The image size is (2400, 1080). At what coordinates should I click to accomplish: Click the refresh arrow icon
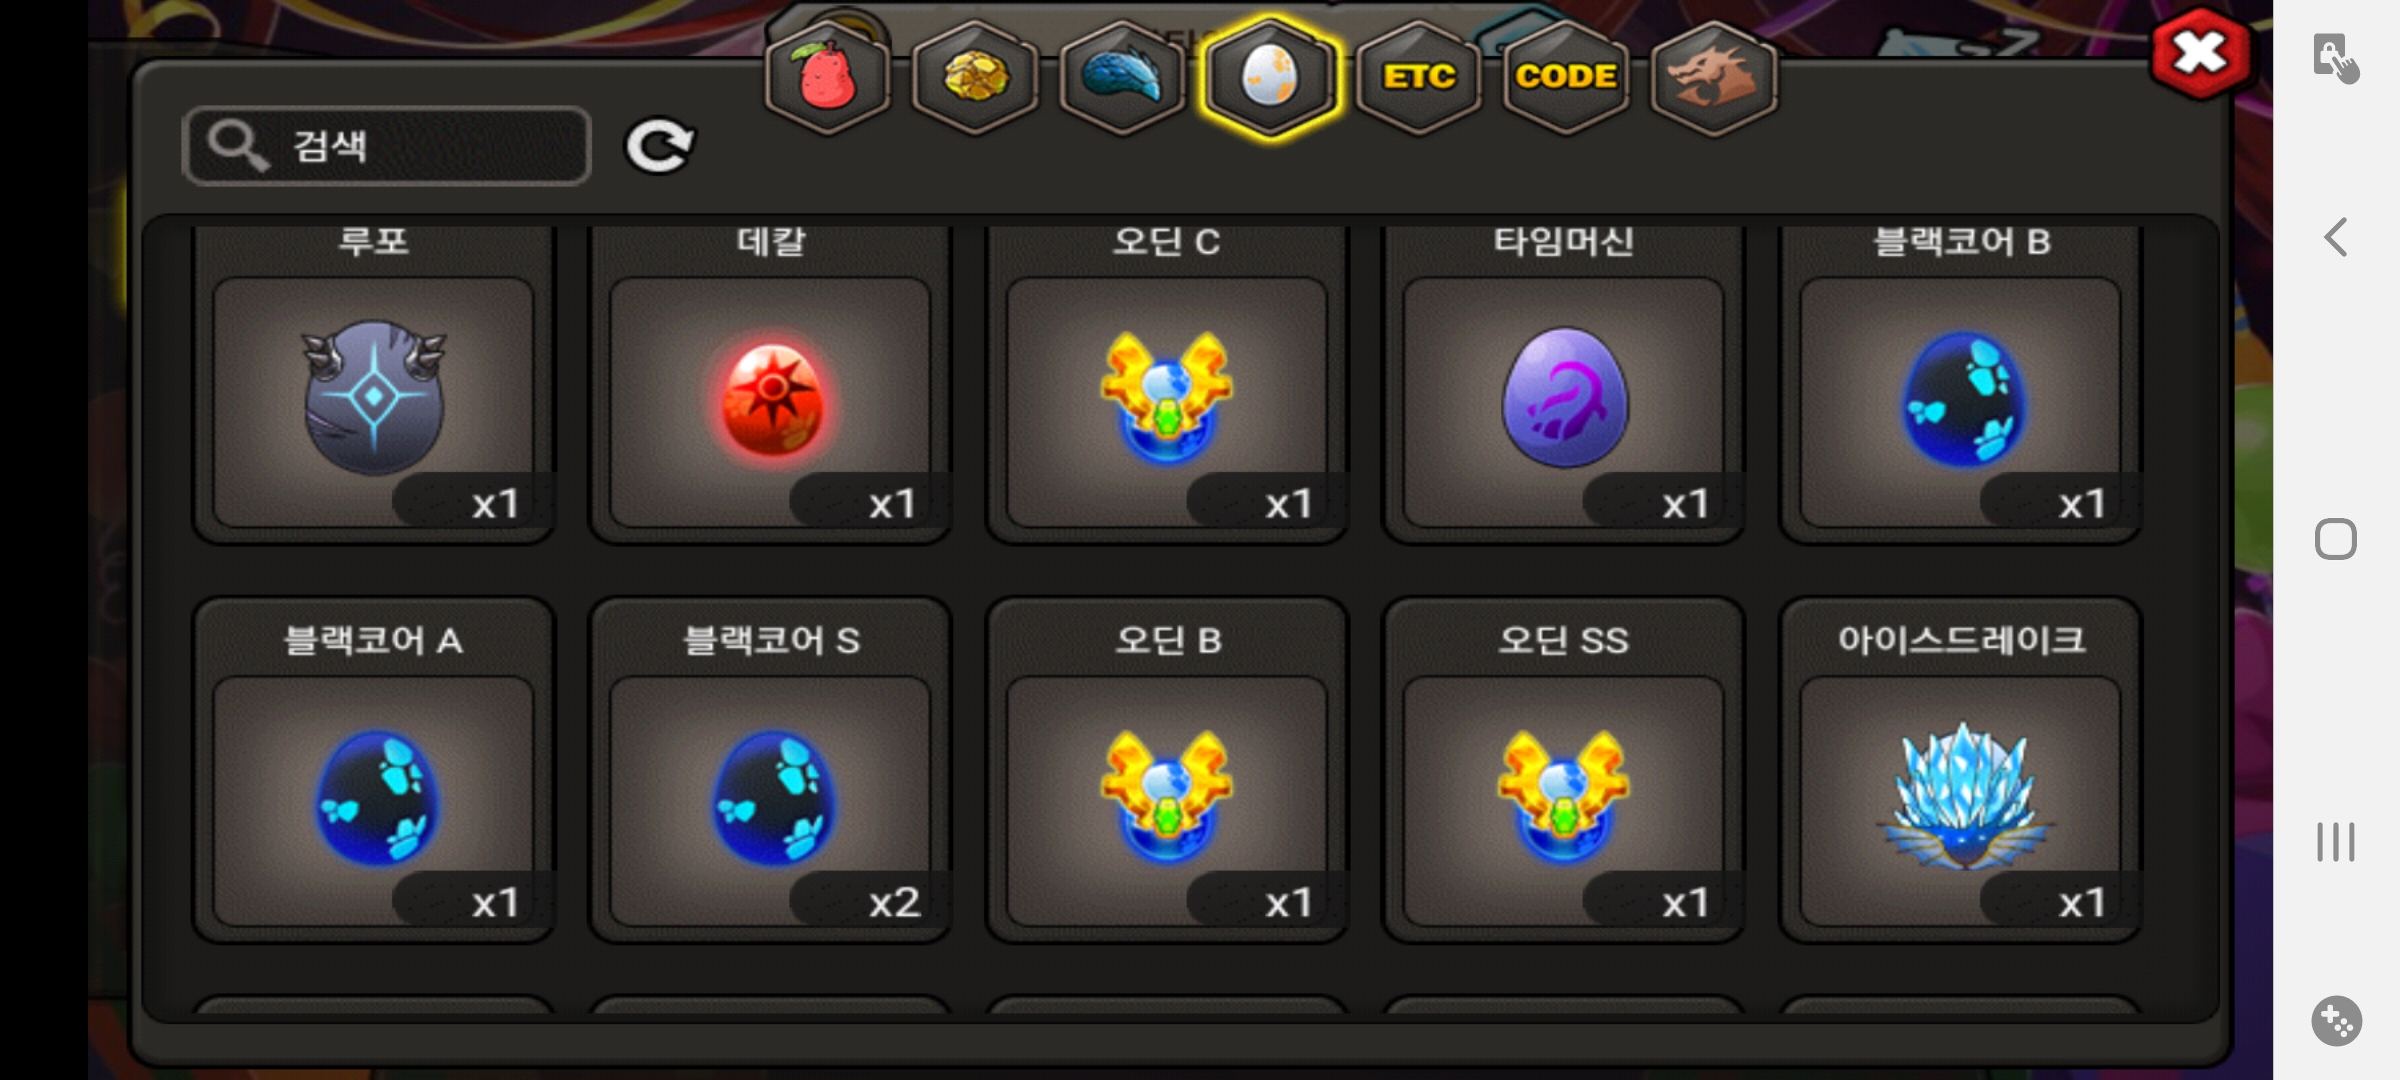(x=659, y=147)
